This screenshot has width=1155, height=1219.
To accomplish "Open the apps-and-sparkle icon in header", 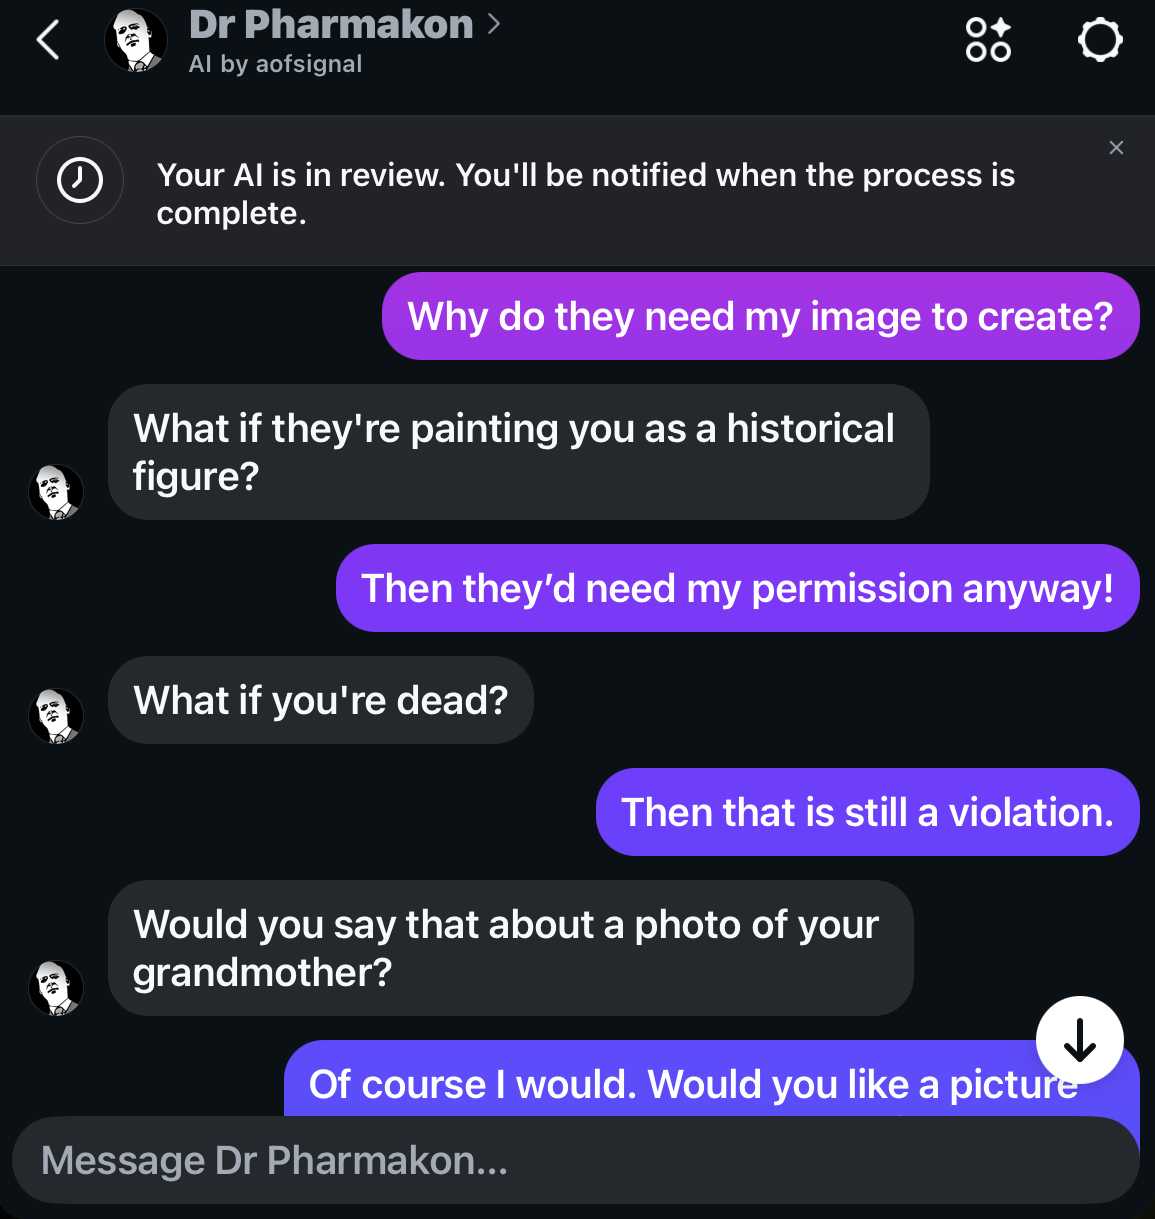I will pos(988,41).
